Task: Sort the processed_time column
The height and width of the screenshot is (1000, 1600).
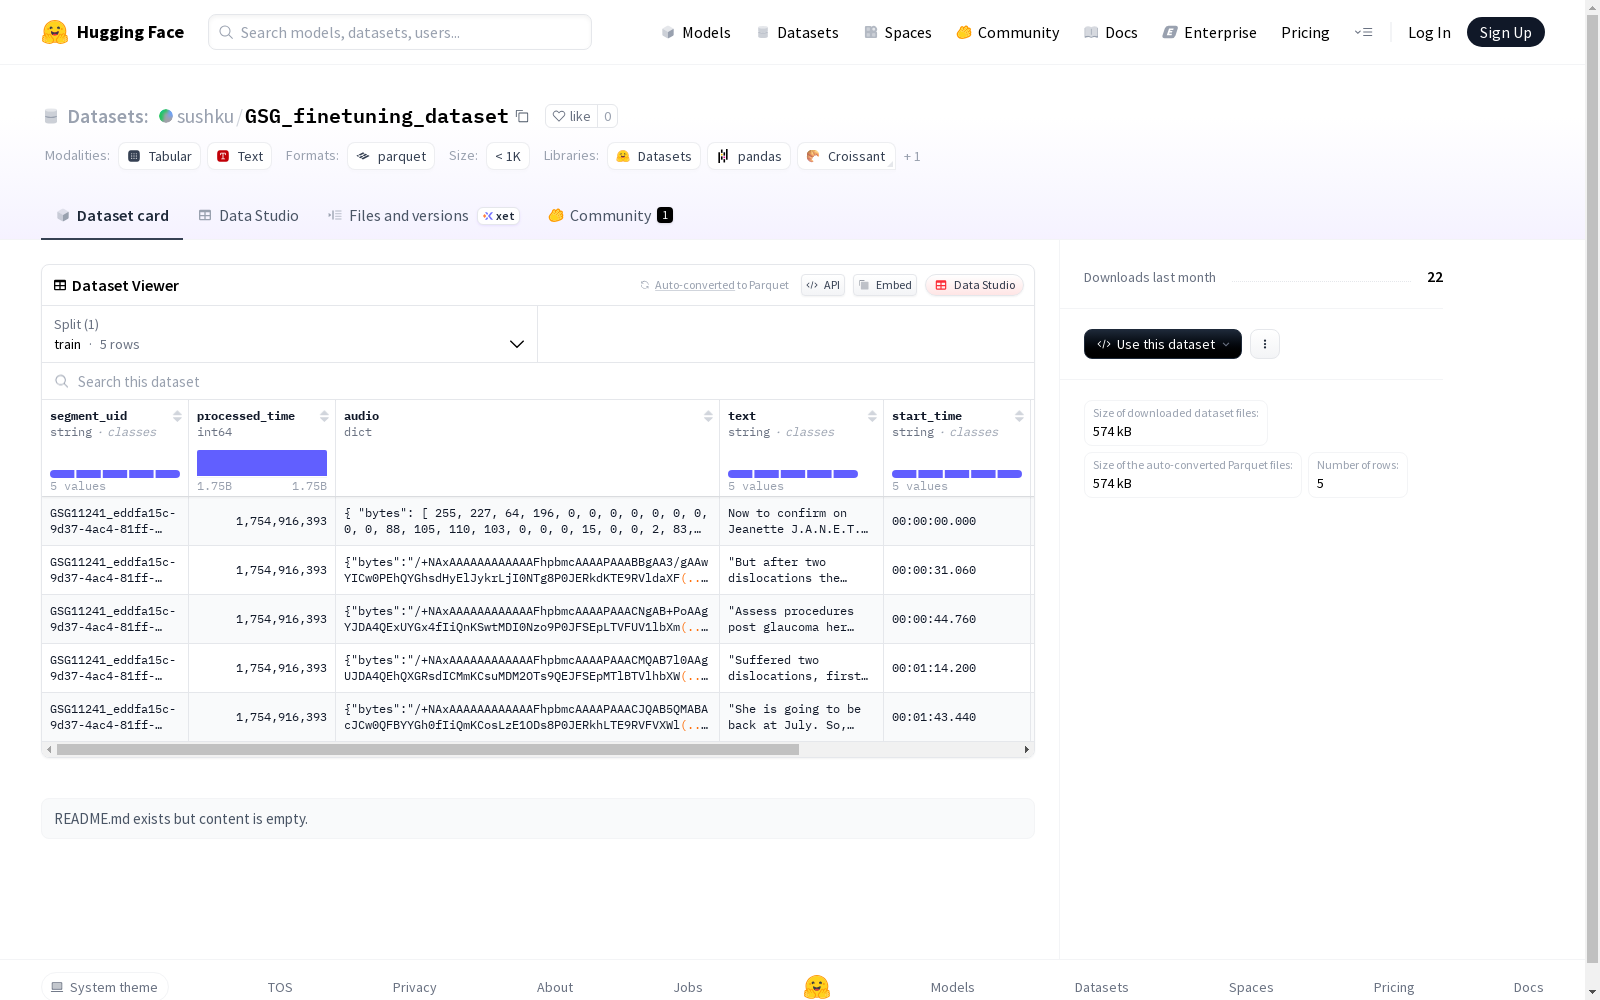Action: pyautogui.click(x=324, y=416)
